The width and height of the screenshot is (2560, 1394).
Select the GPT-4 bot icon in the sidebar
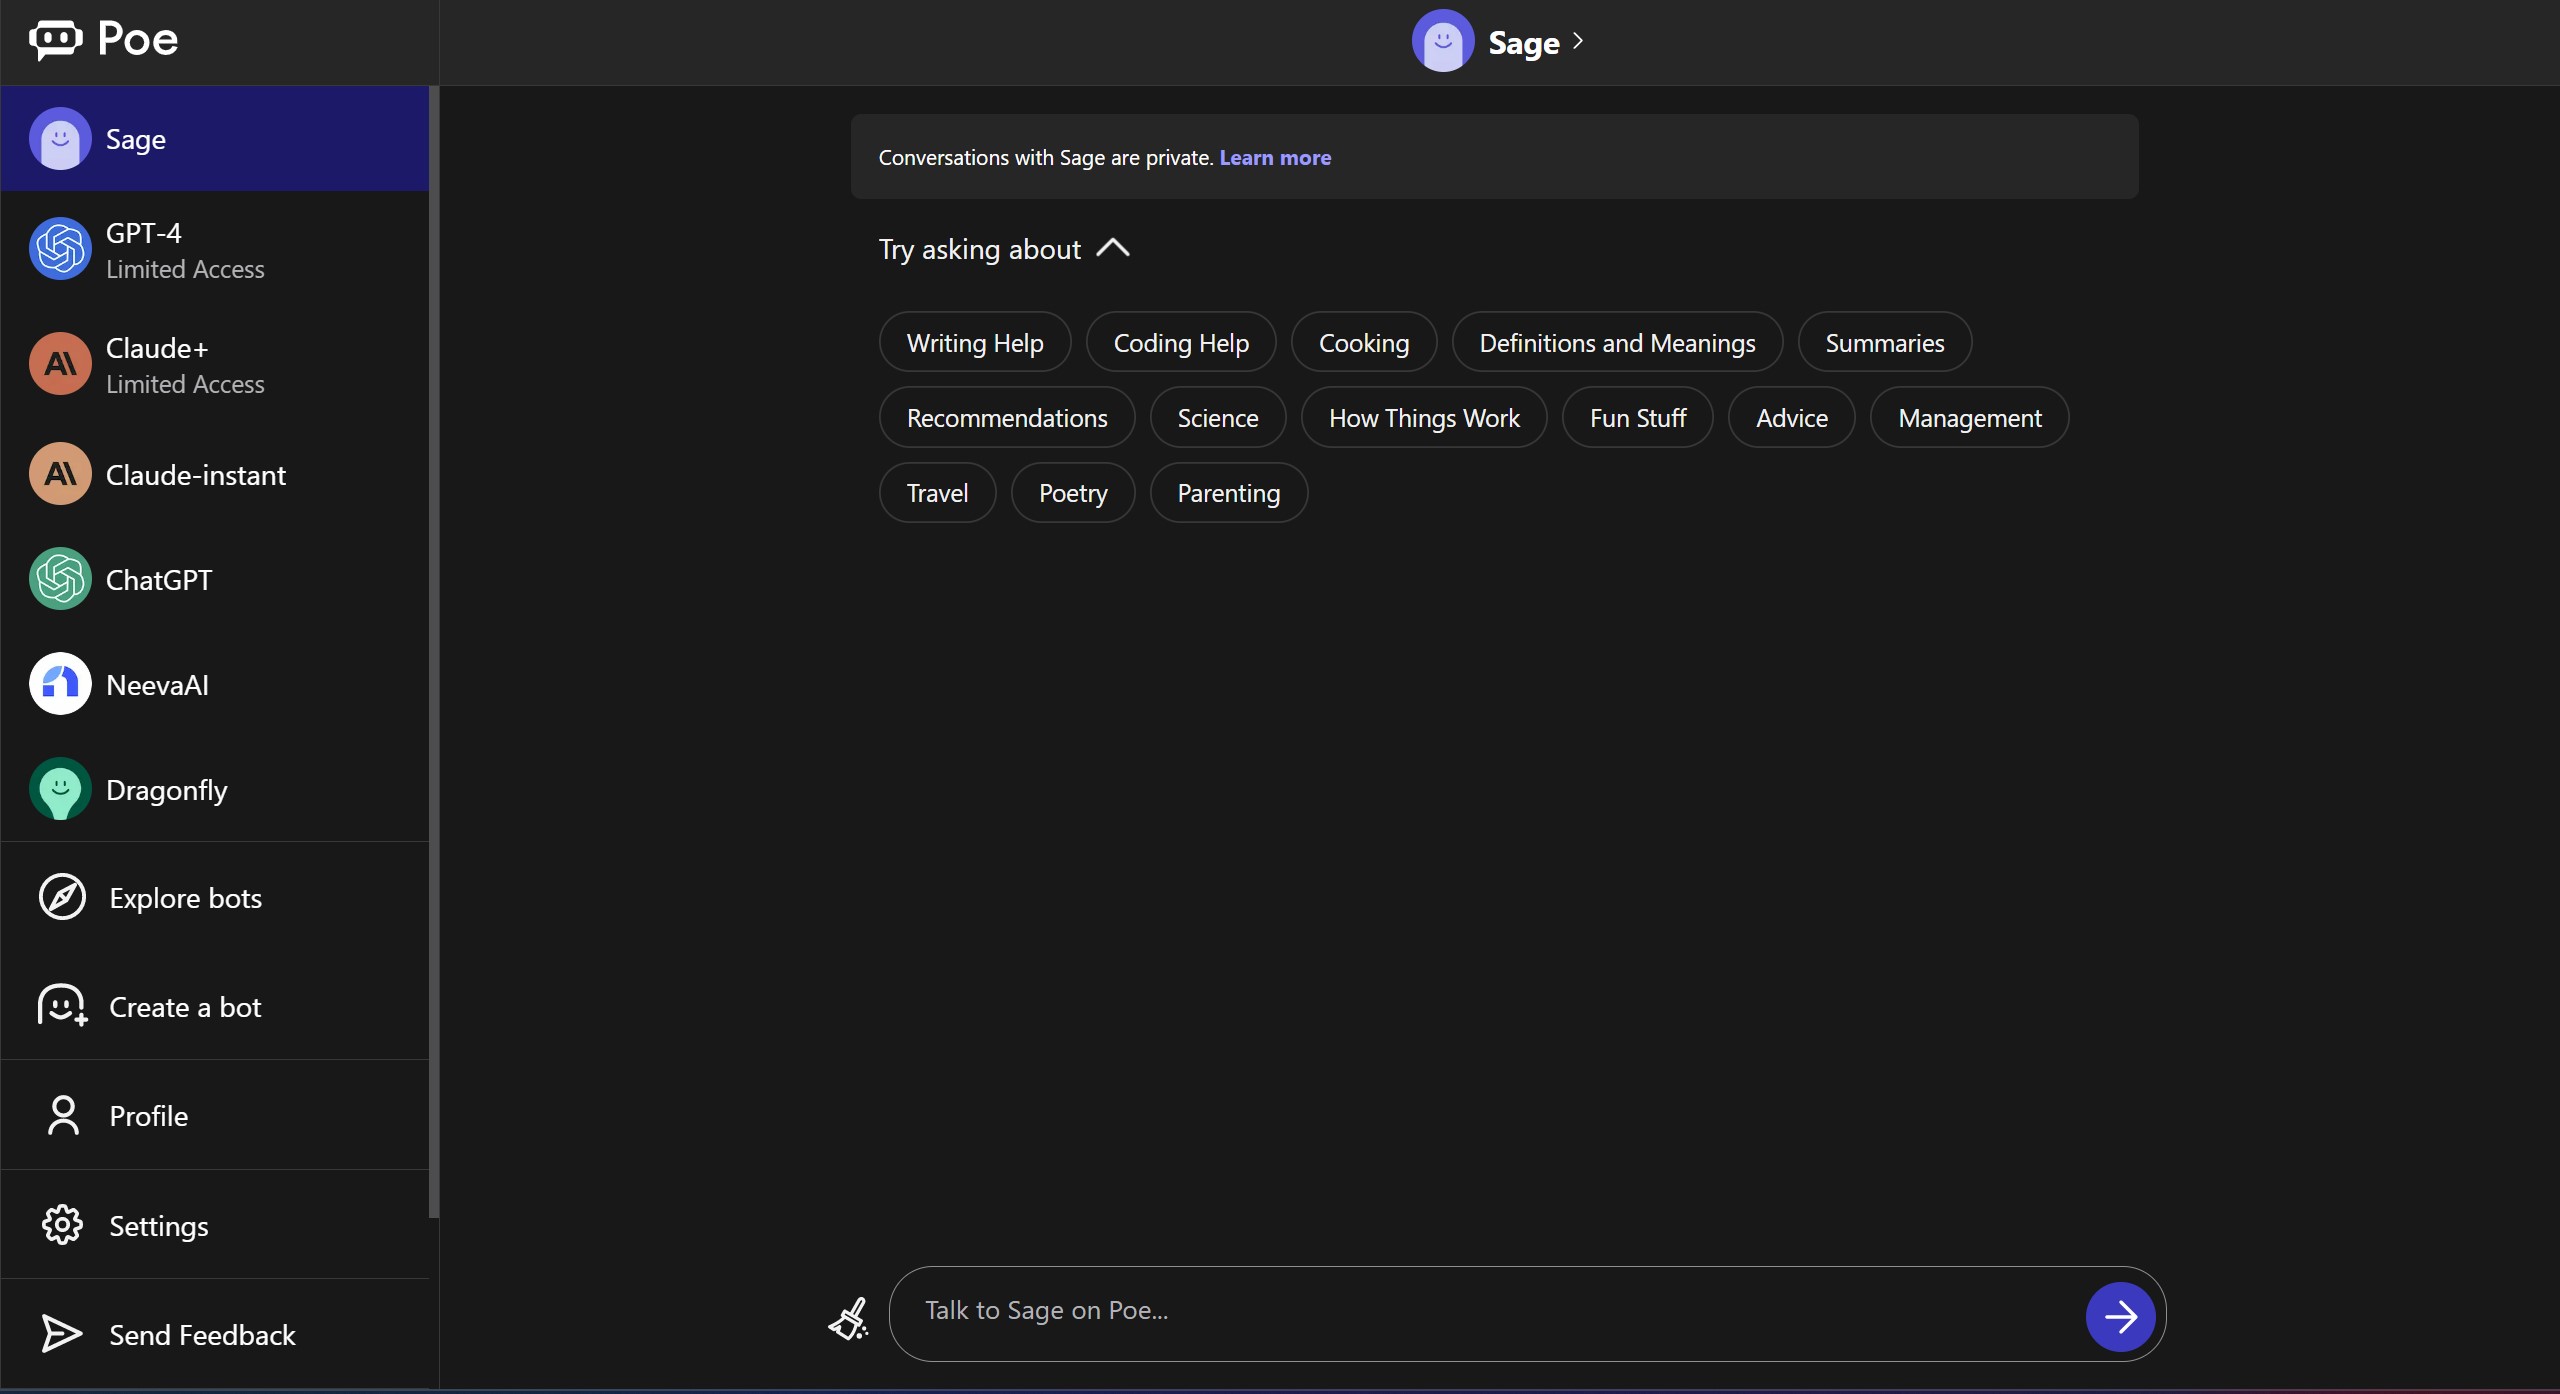(x=58, y=249)
